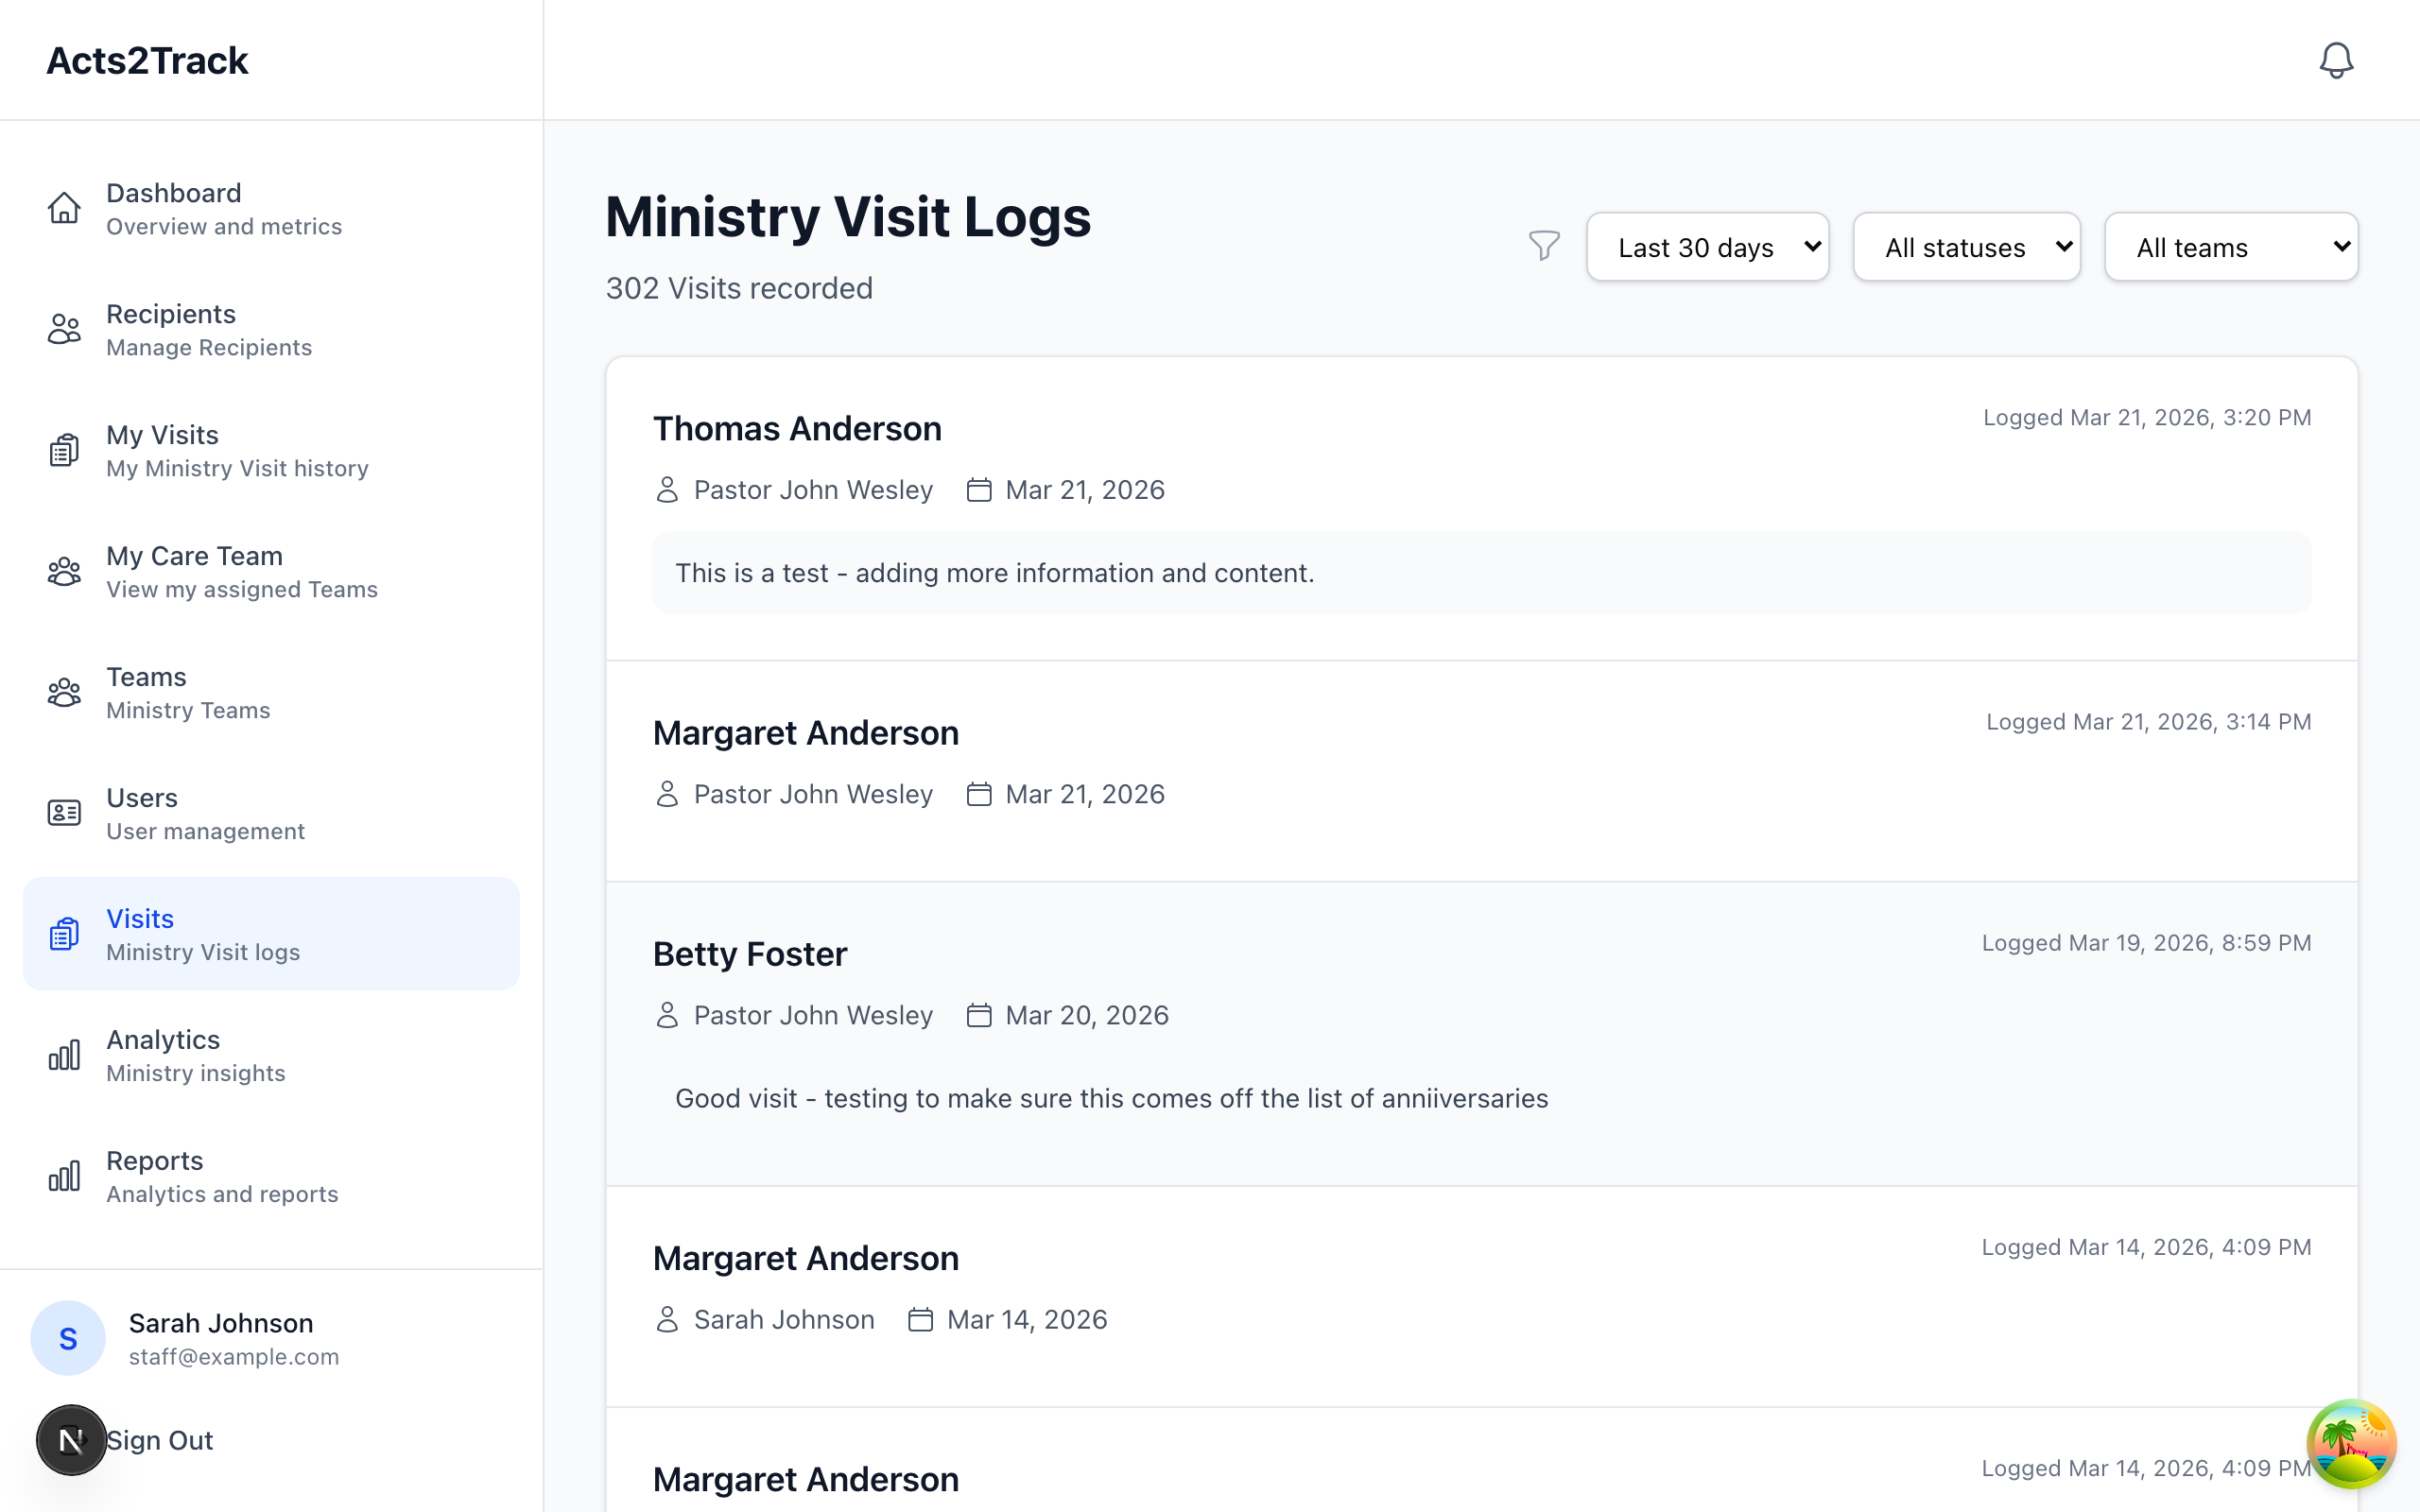Click the calendar icon beside Mar 21, 2026
This screenshot has height=1512, width=2420.
(x=978, y=489)
